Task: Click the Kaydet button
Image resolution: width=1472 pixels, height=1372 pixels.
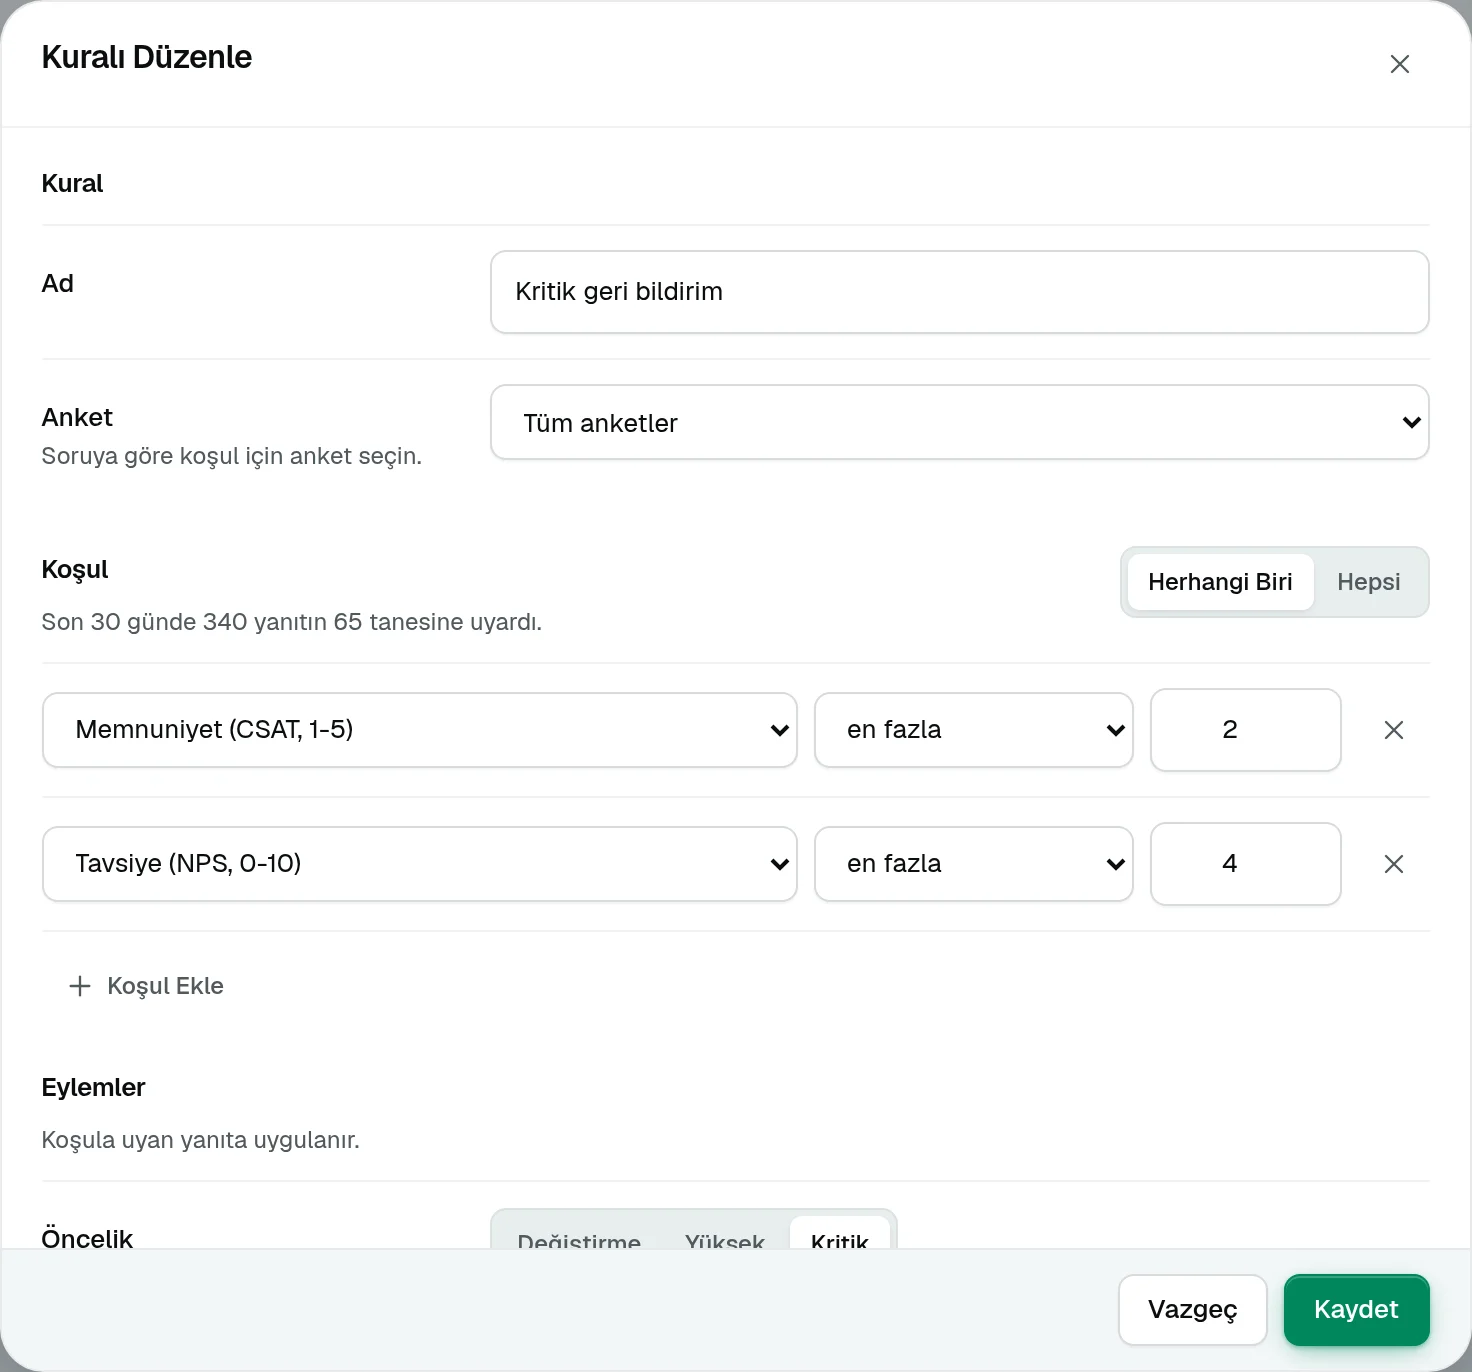Action: point(1356,1310)
